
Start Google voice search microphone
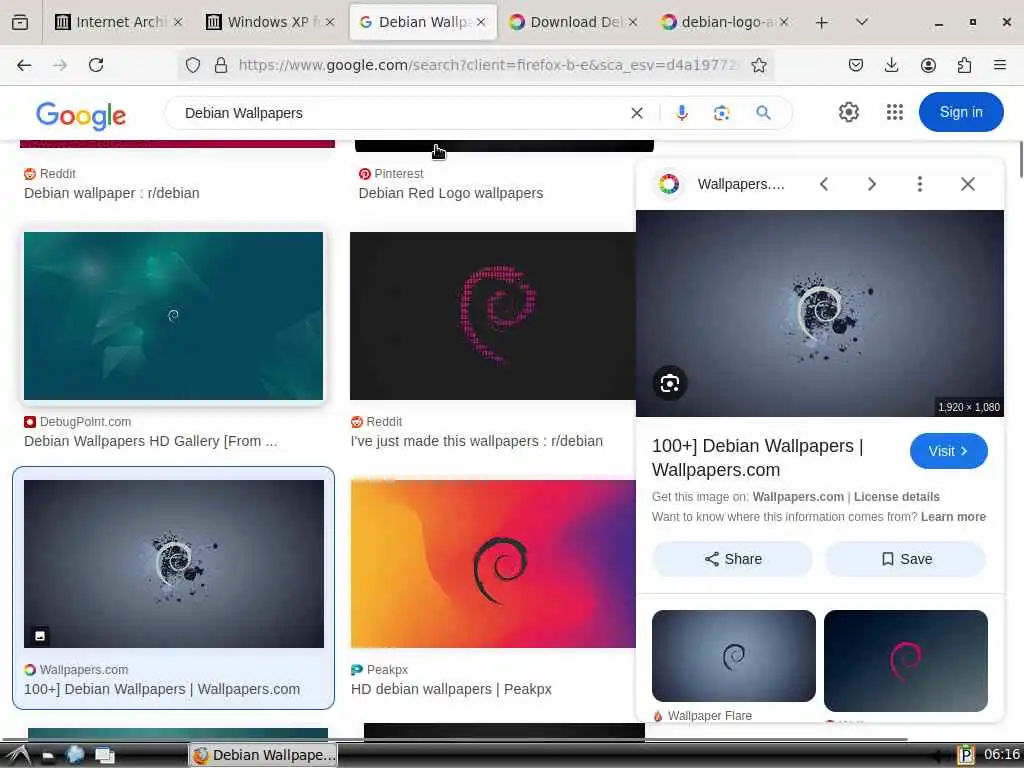point(682,113)
